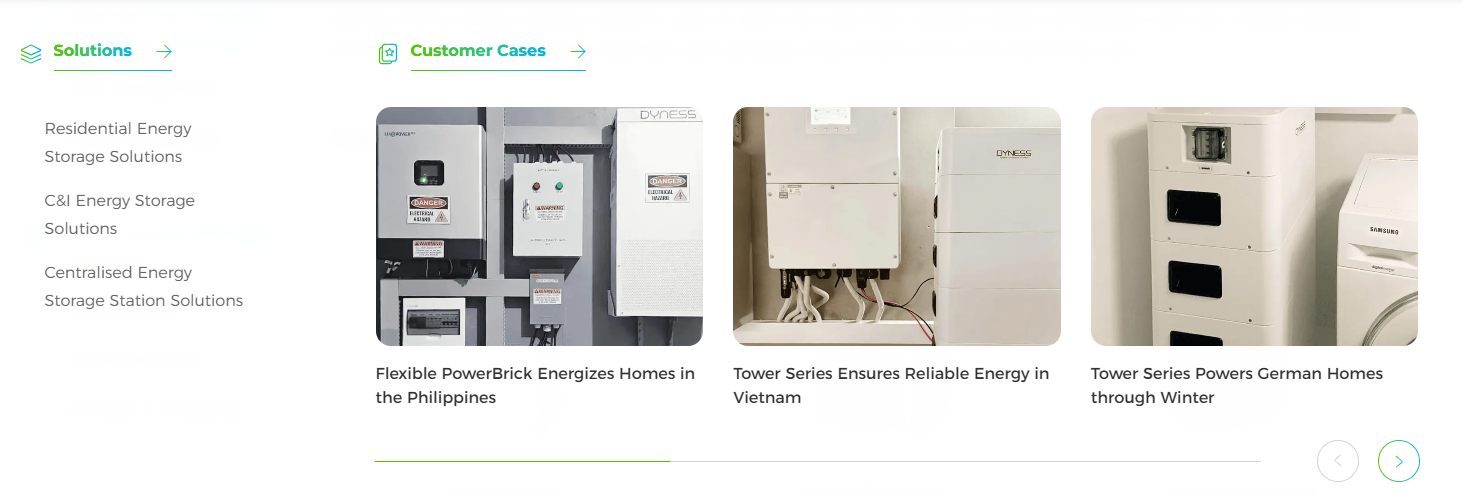Open the Customer Cases heading link
Image resolution: width=1462 pixels, height=497 pixels.
[x=478, y=51]
